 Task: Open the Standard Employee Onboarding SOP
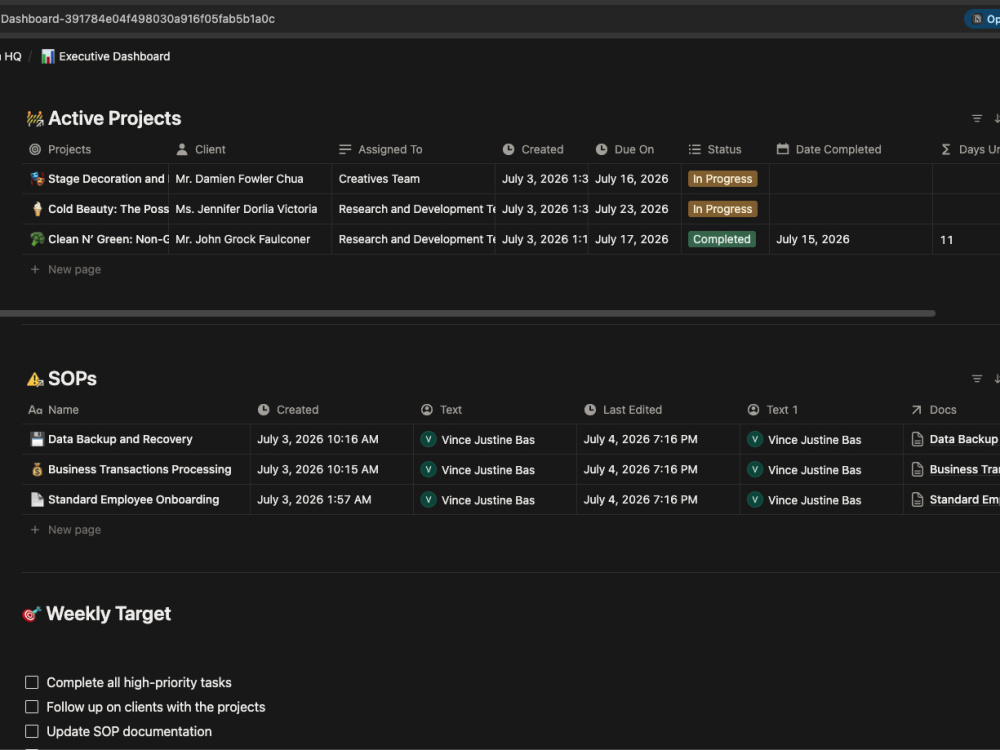tap(133, 499)
